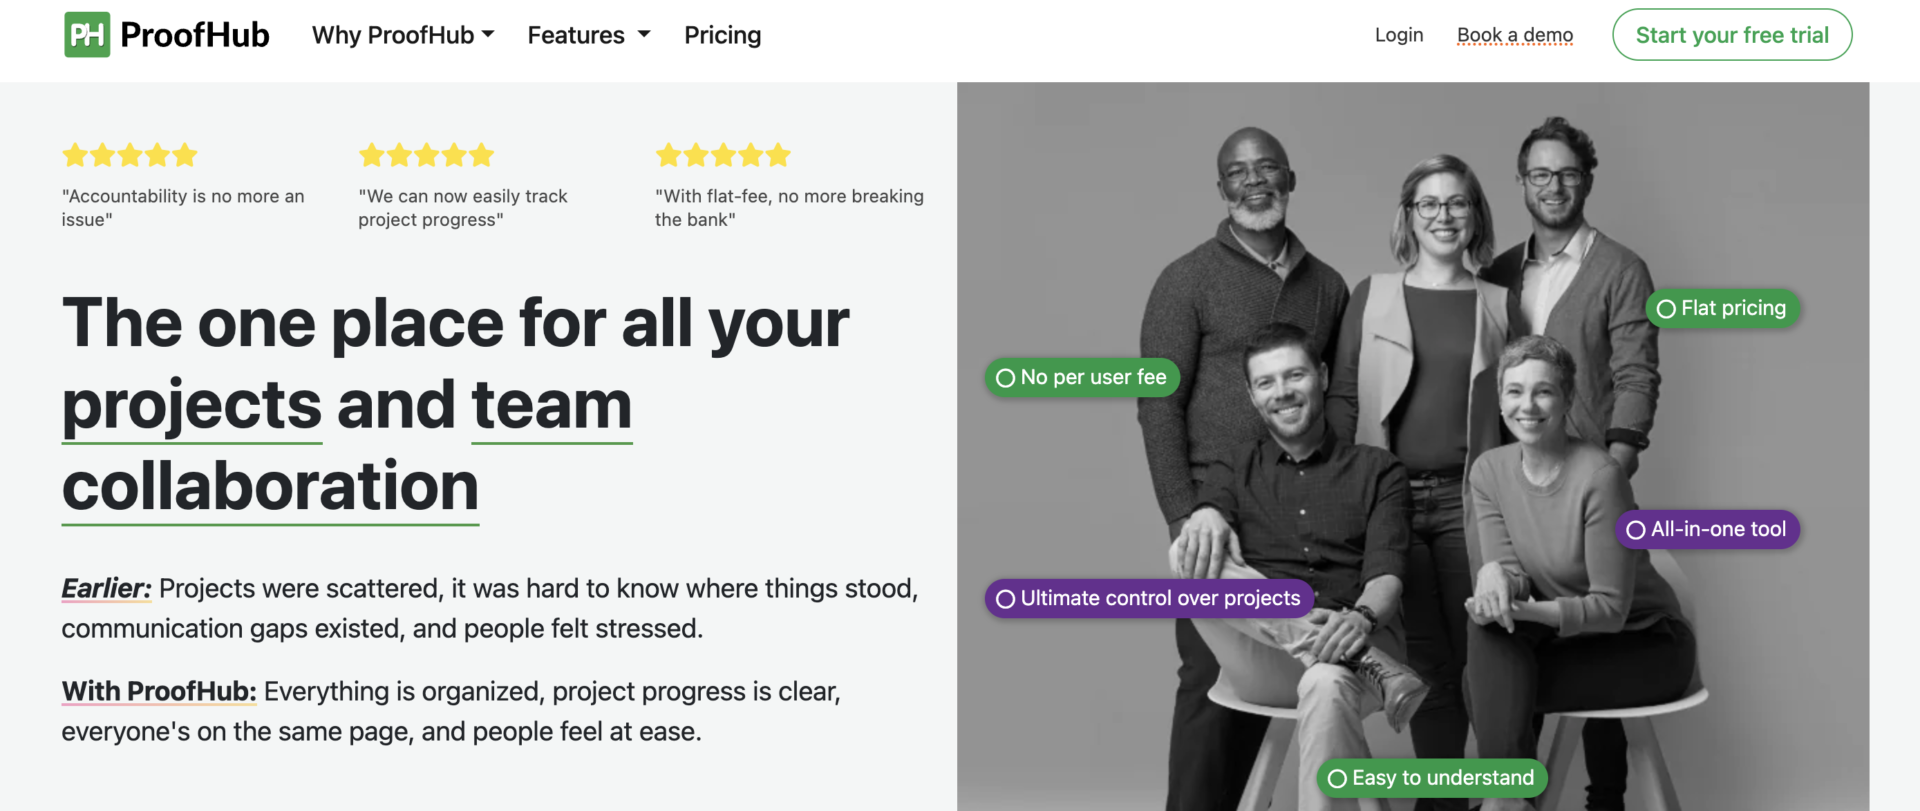Click the ProofHub wordmark text
Screen dimensions: 1920x811
tap(195, 35)
